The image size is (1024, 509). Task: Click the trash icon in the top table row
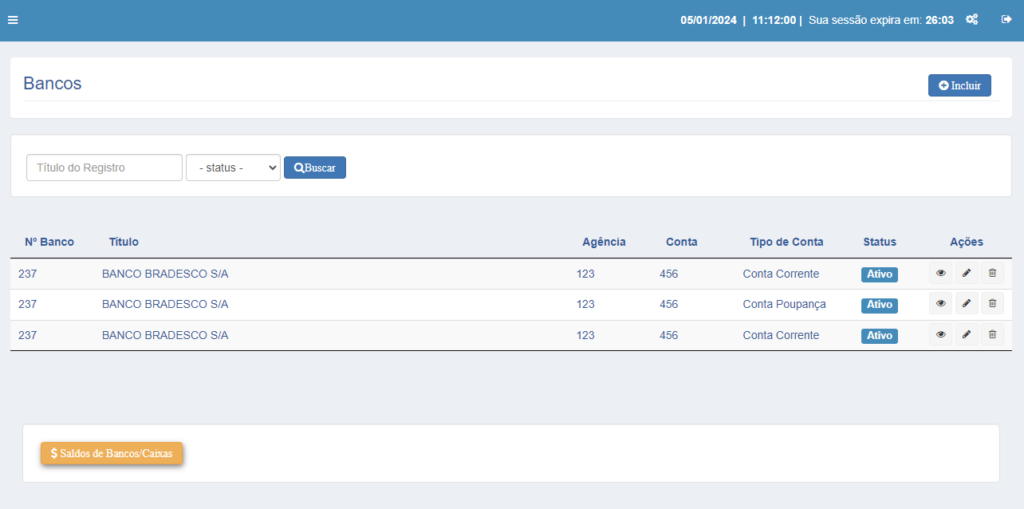(x=992, y=273)
